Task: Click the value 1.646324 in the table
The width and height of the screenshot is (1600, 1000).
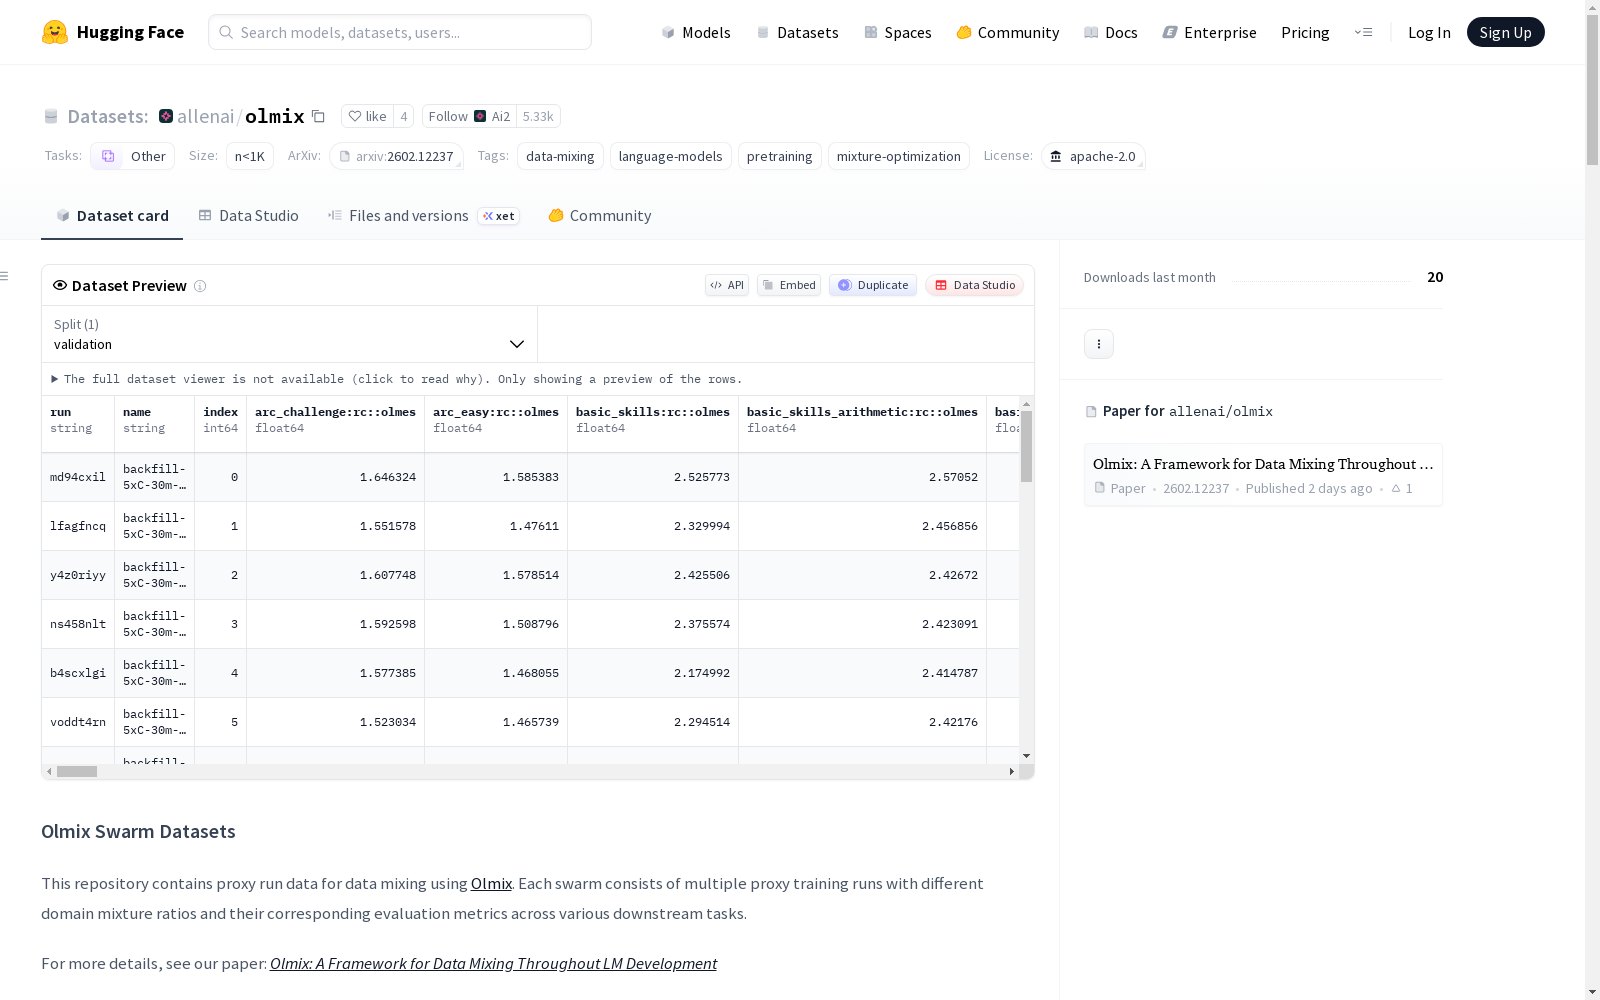Action: pyautogui.click(x=388, y=477)
